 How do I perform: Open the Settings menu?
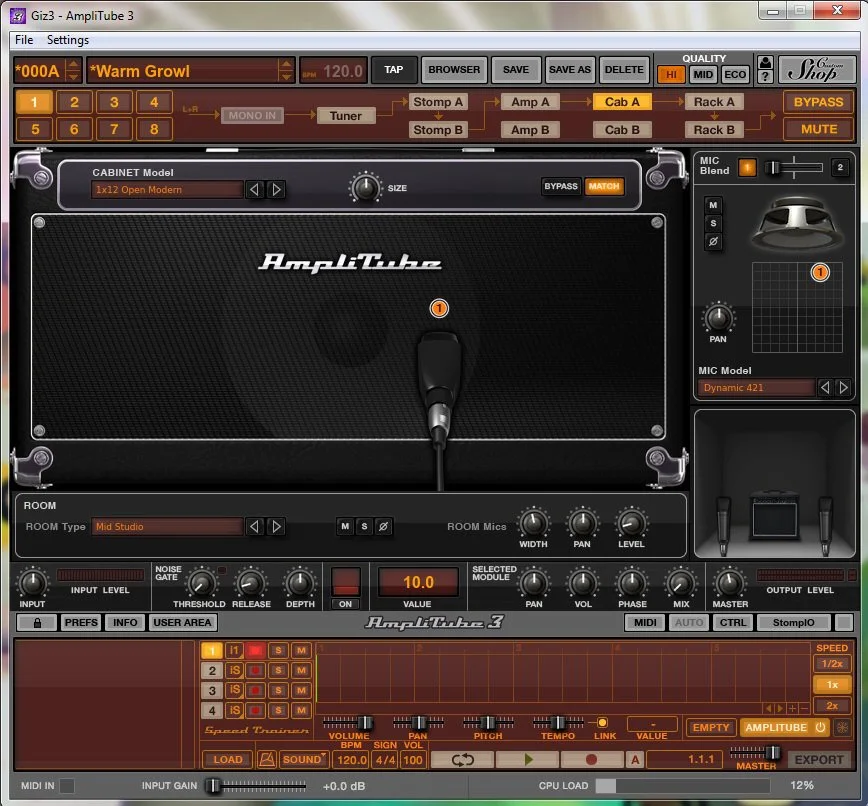coord(68,40)
